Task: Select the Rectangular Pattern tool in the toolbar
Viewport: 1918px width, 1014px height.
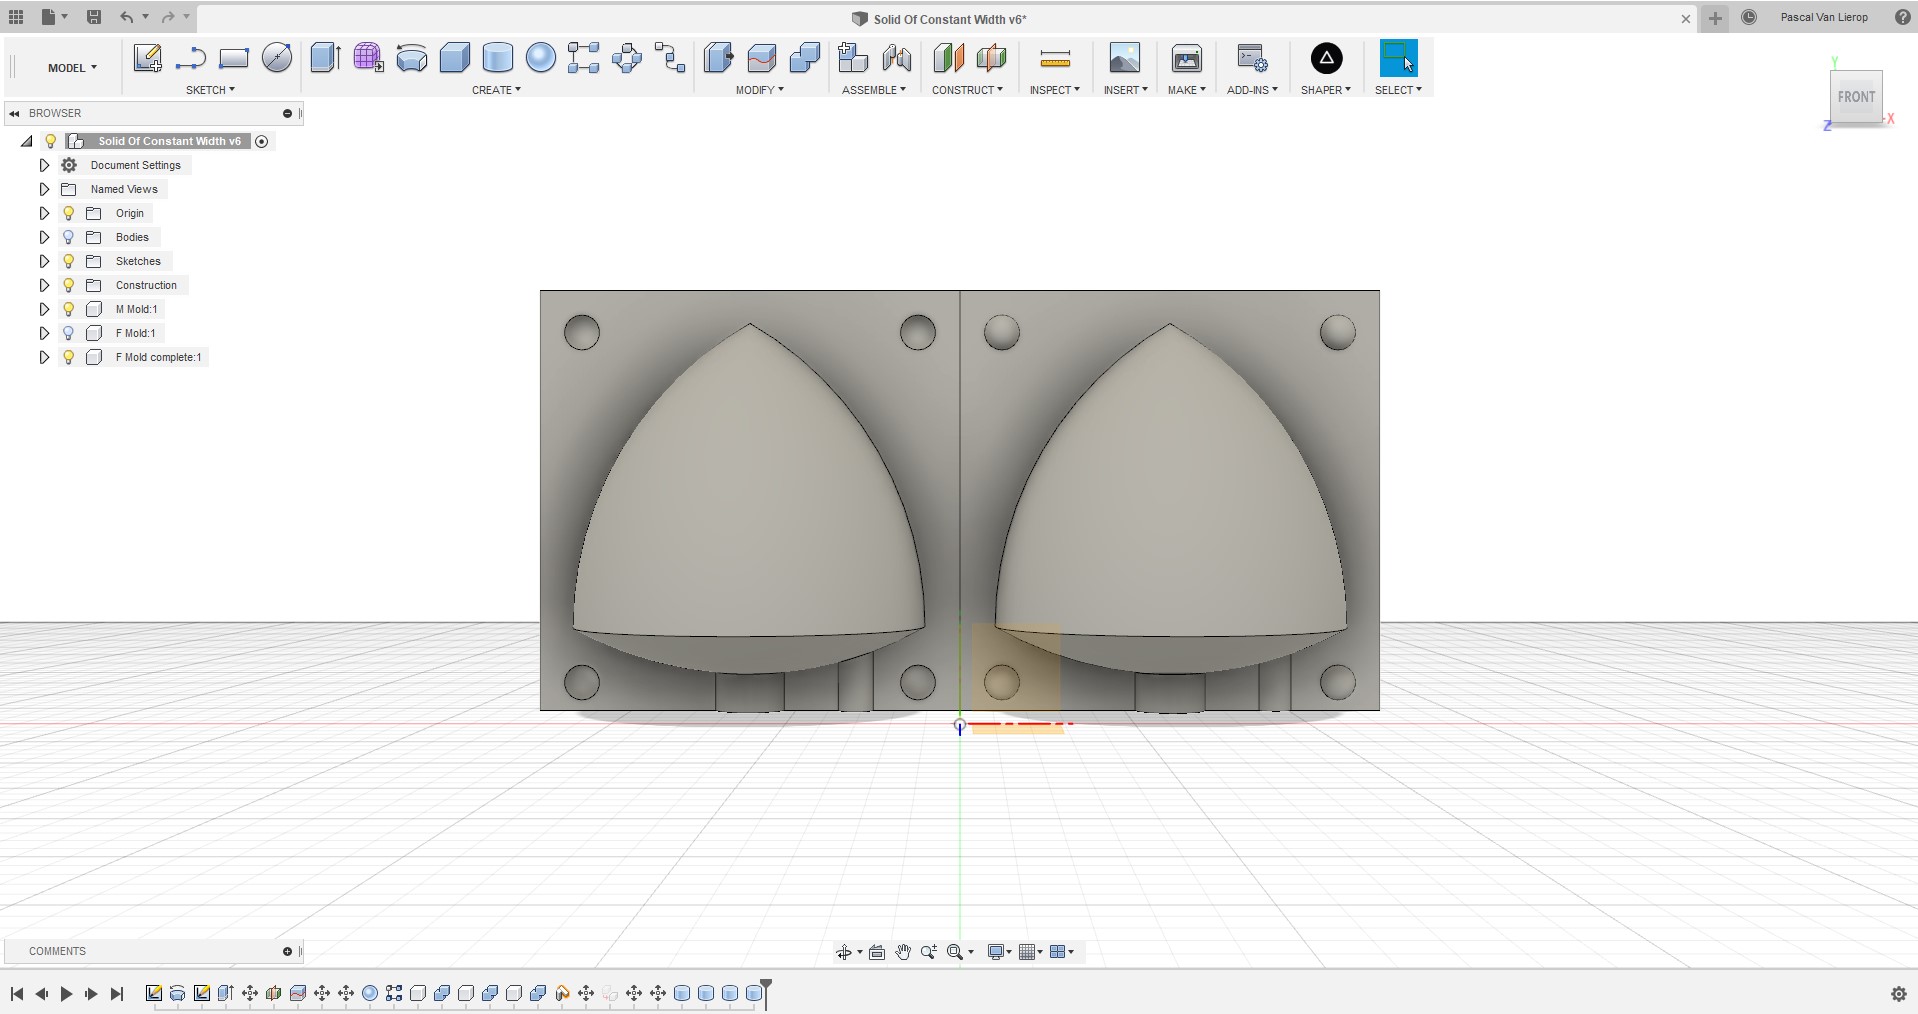Action: click(x=583, y=58)
